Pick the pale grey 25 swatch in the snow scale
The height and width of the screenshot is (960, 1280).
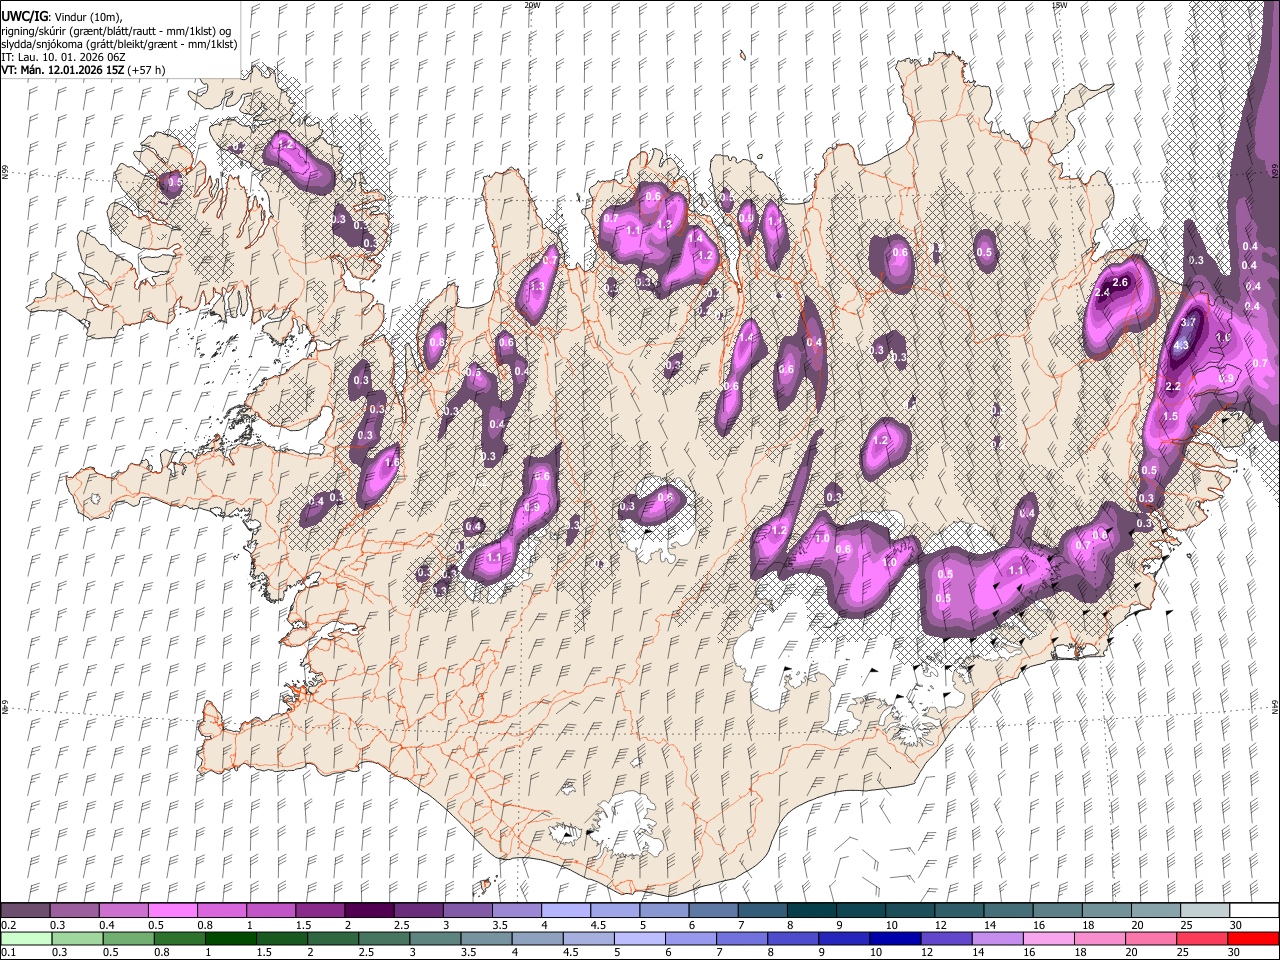tap(1204, 911)
